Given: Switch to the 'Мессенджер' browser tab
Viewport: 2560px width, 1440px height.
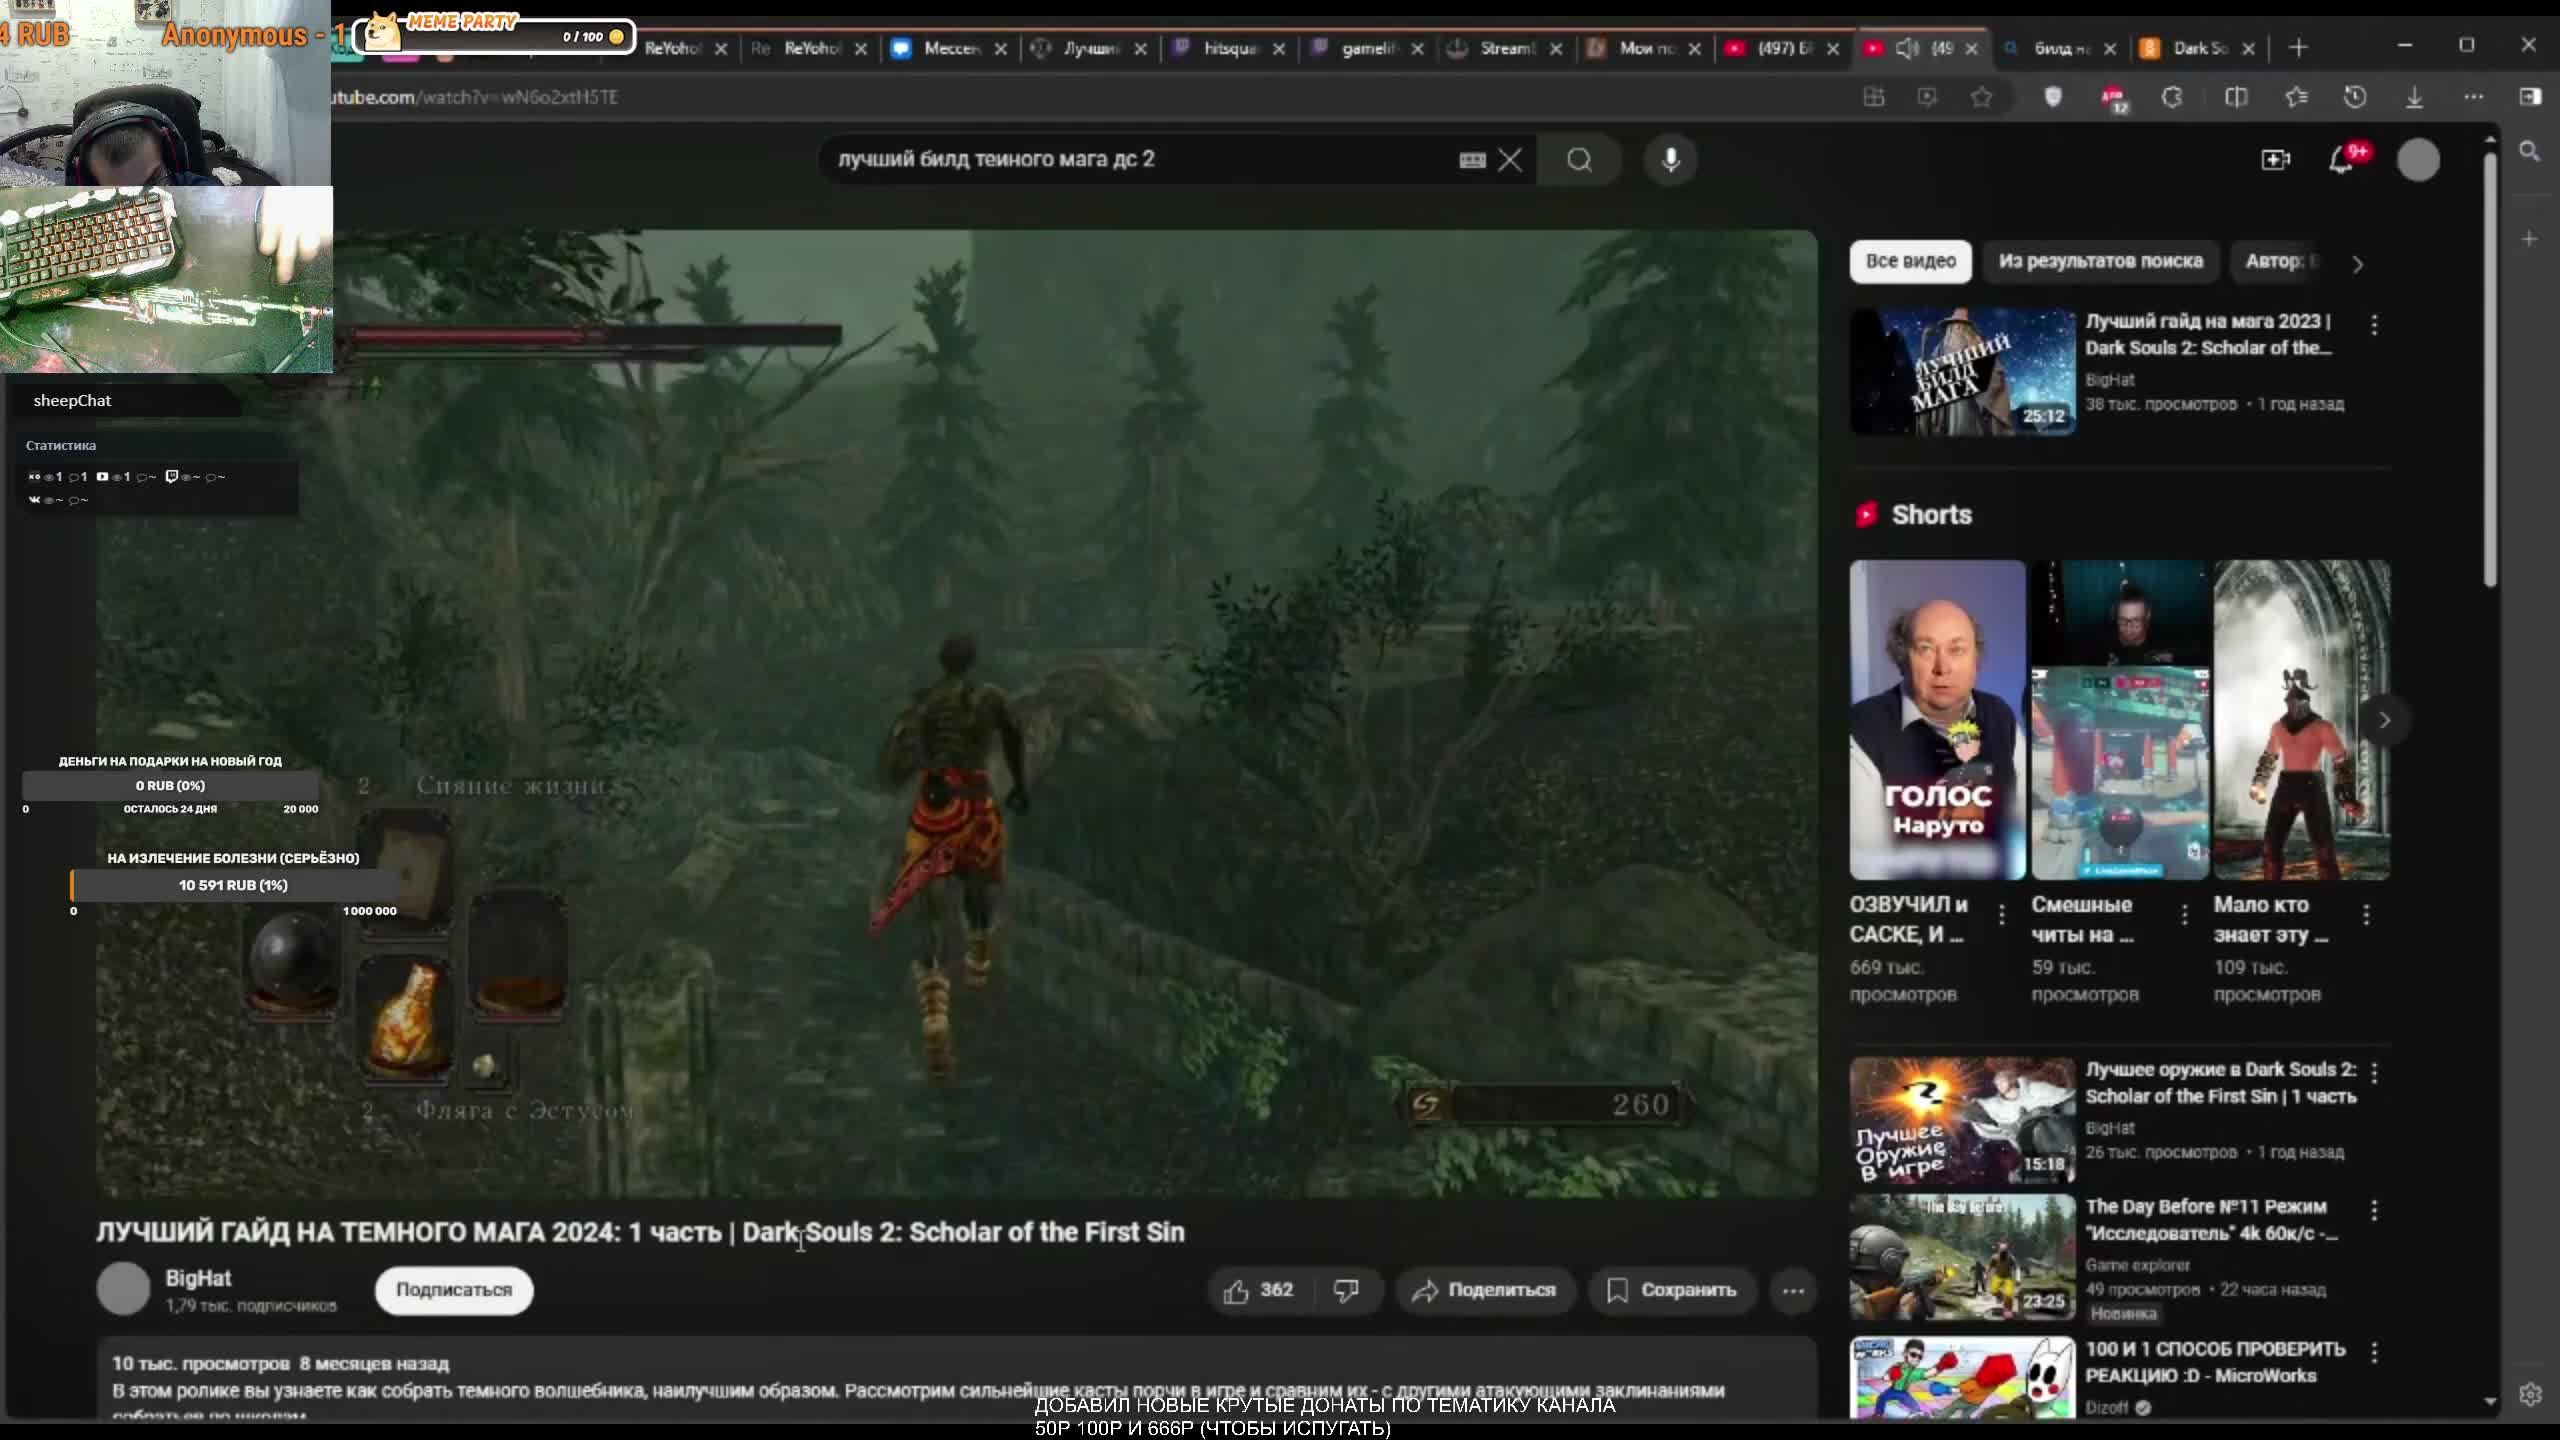Looking at the screenshot, I should [950, 48].
